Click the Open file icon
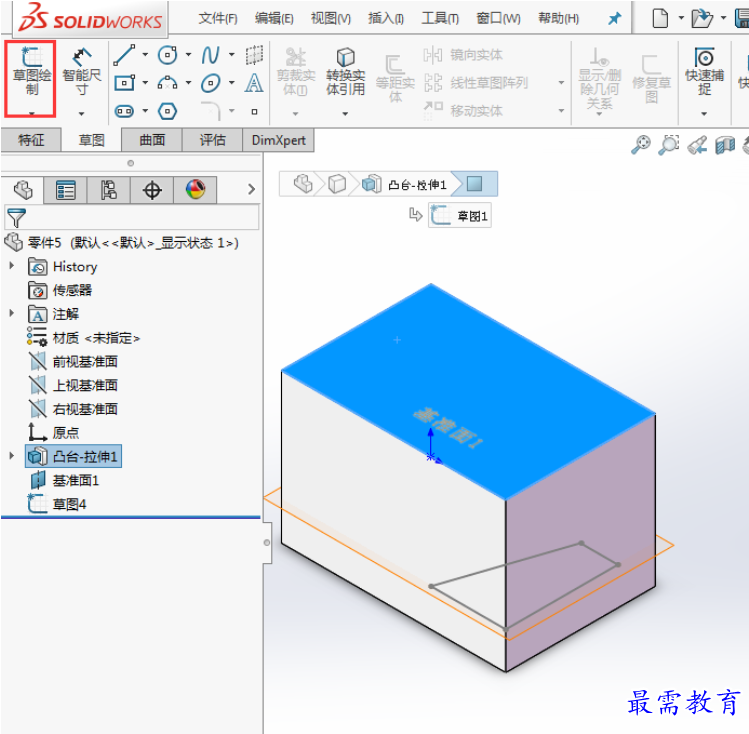This screenshot has height=734, width=749. [x=702, y=19]
